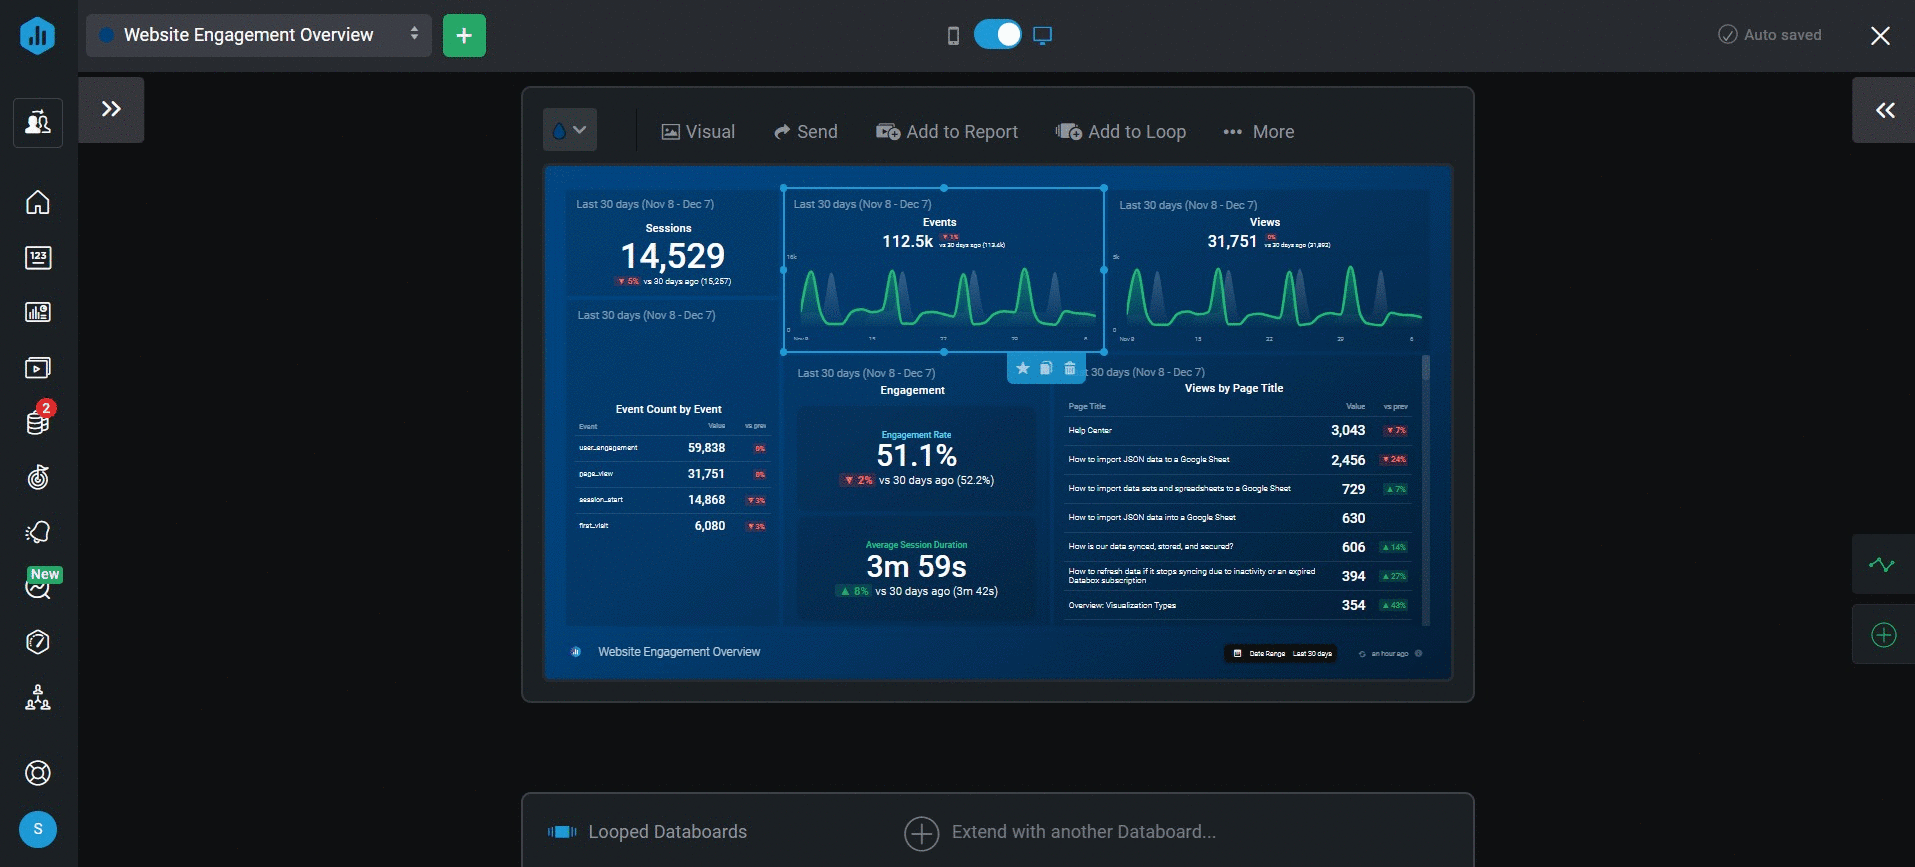The width and height of the screenshot is (1915, 867).
Task: Open the Benchmarks gauge sidebar icon
Action: tap(38, 642)
